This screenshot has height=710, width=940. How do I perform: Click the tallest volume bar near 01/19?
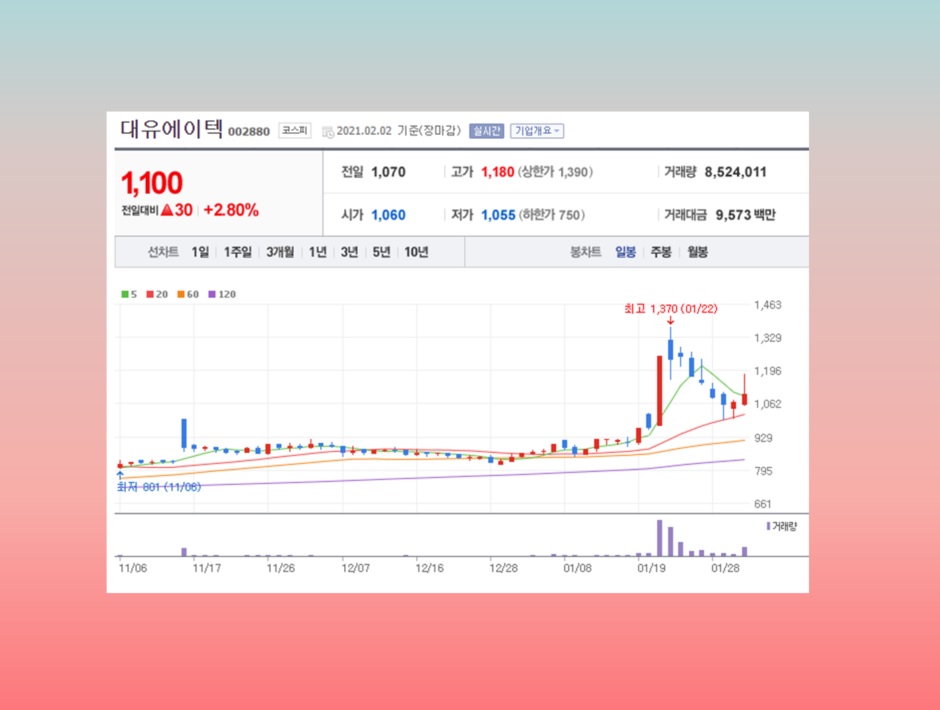(660, 538)
